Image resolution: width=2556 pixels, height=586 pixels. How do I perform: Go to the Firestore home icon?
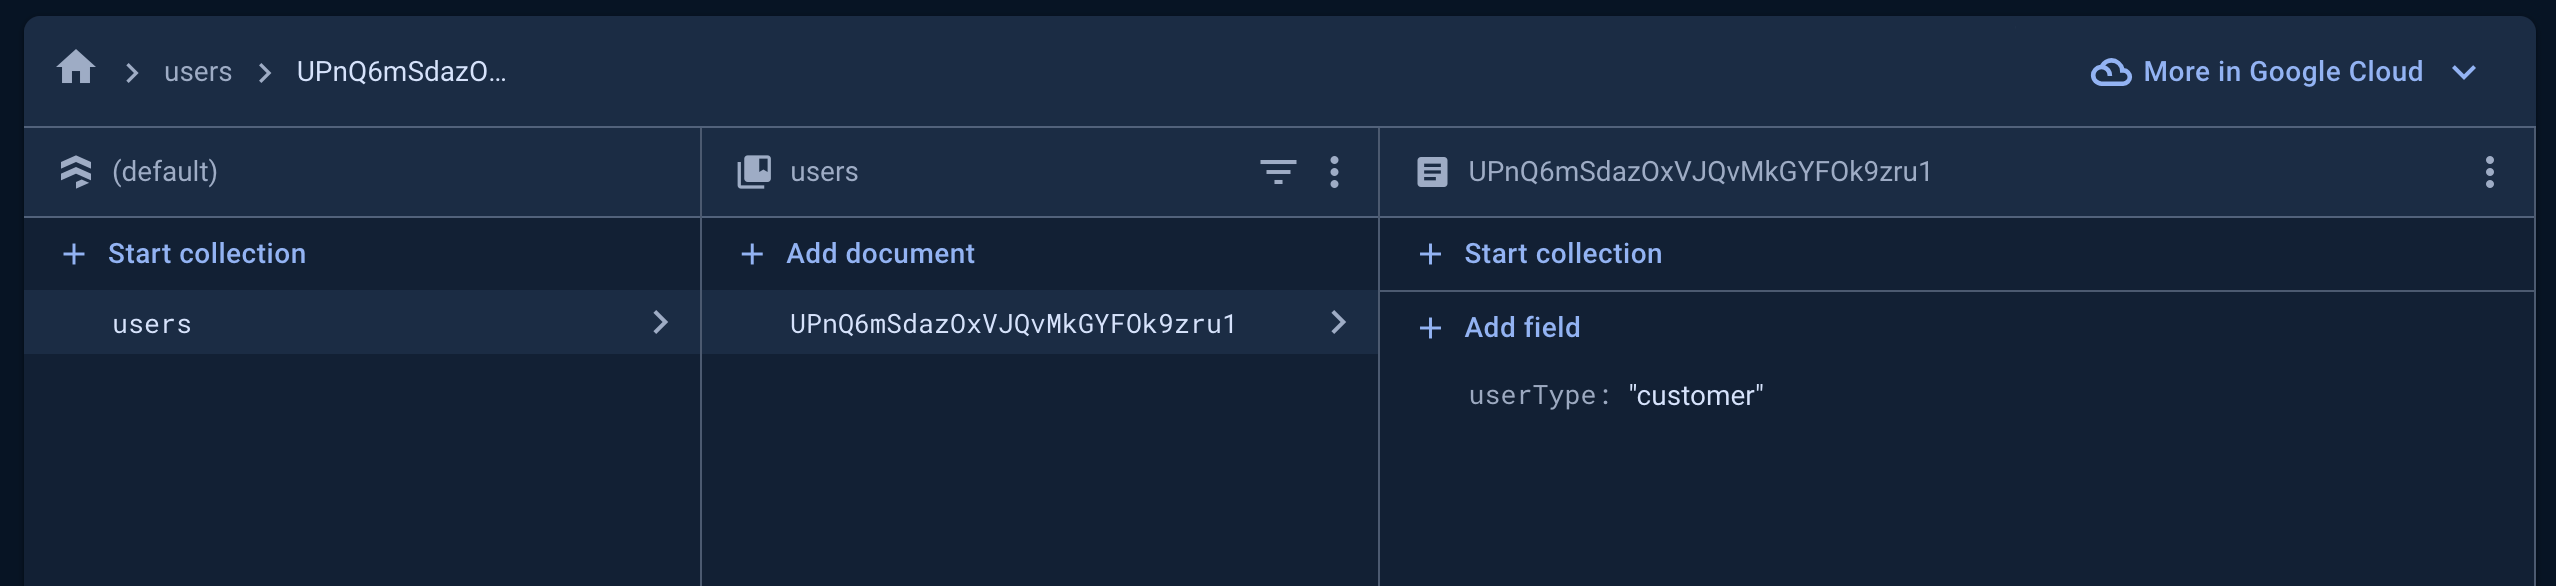76,69
